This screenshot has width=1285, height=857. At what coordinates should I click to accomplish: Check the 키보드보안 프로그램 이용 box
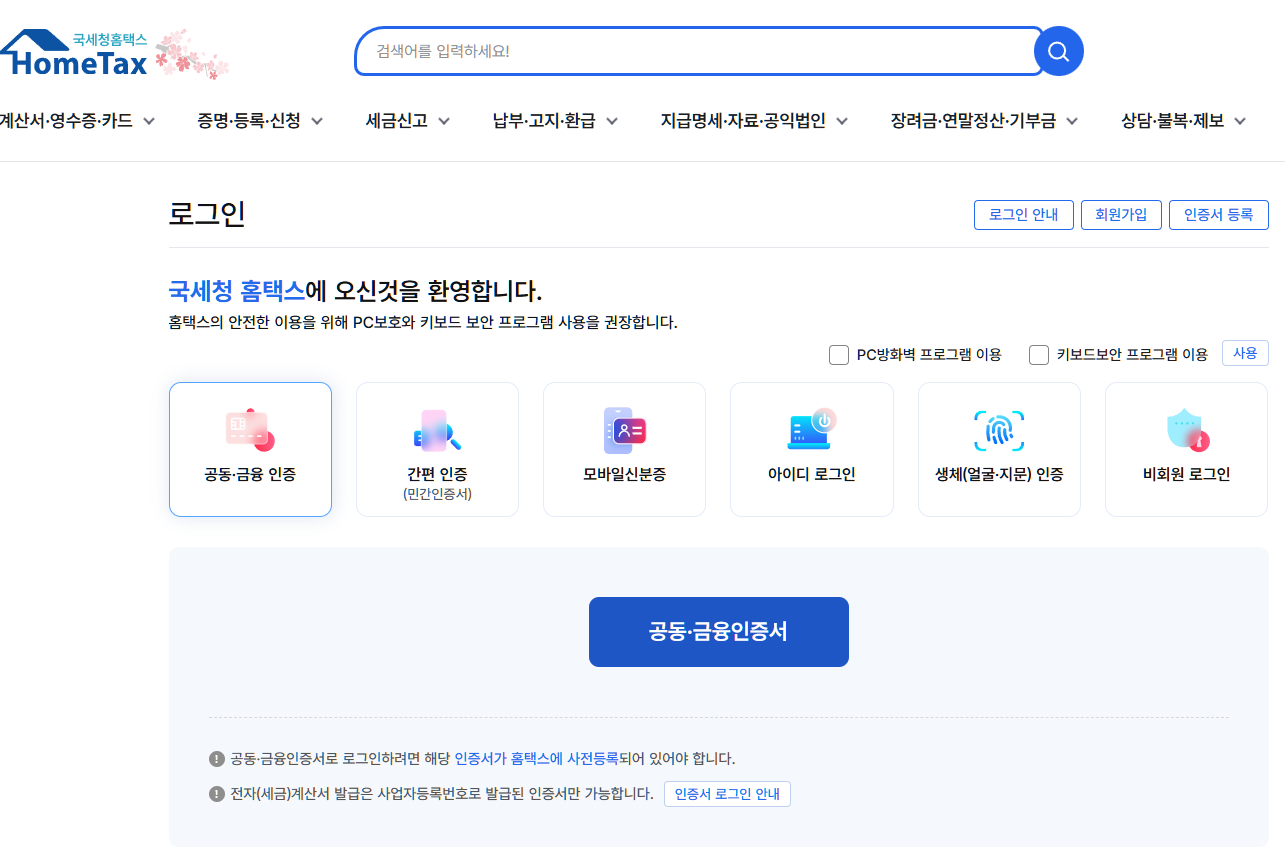(1038, 353)
